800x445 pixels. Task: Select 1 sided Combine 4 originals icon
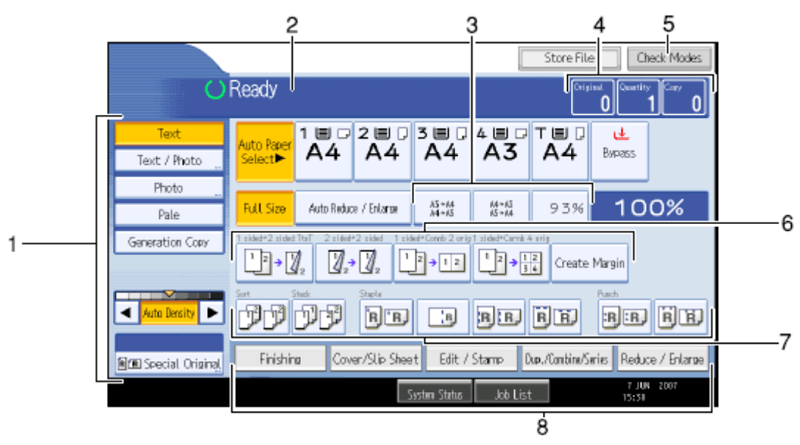(x=511, y=263)
